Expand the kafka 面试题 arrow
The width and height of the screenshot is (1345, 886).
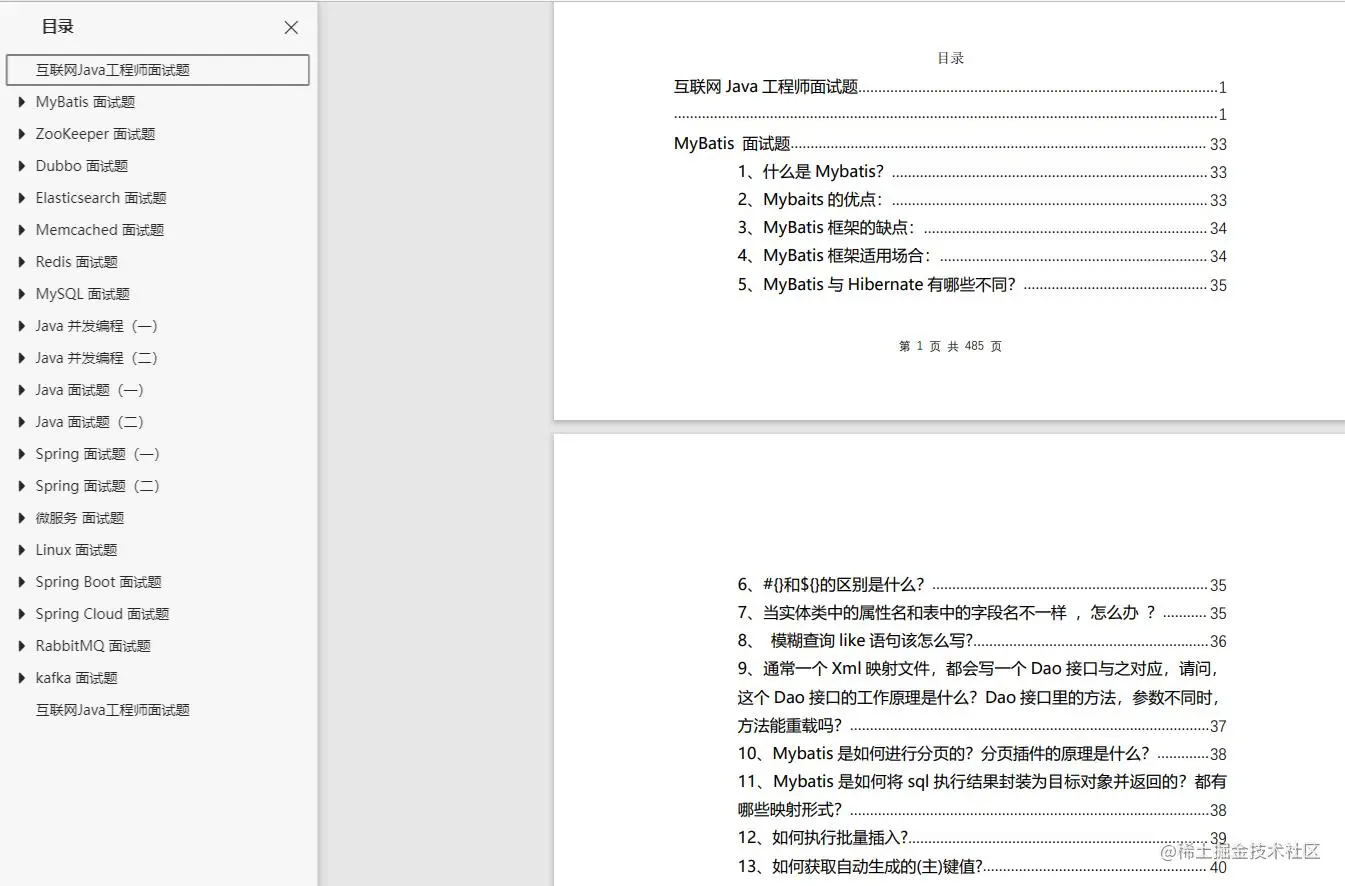(x=22, y=678)
